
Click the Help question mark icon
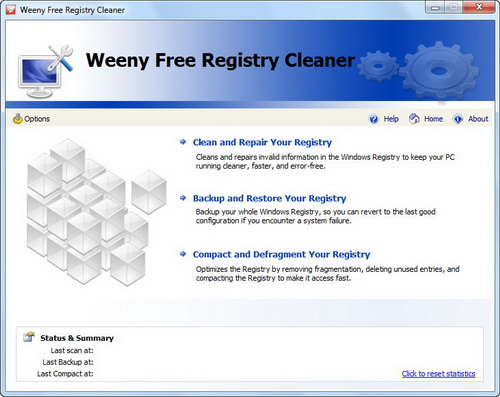coord(374,119)
